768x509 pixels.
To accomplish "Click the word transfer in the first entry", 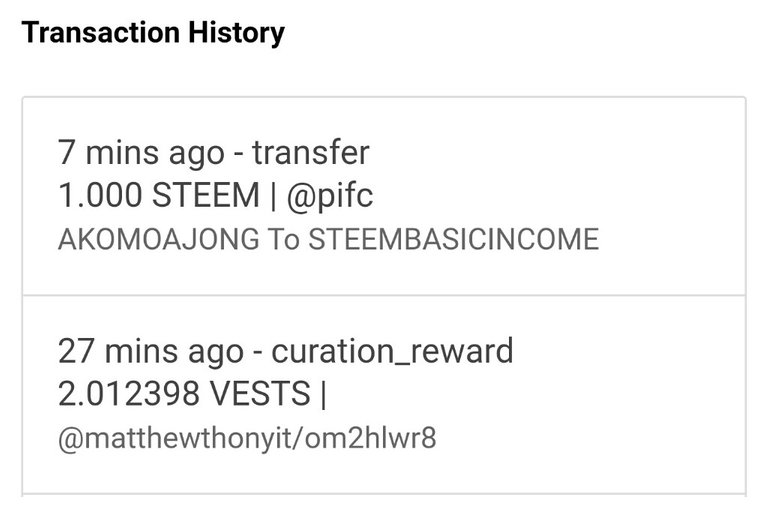I will click(311, 153).
